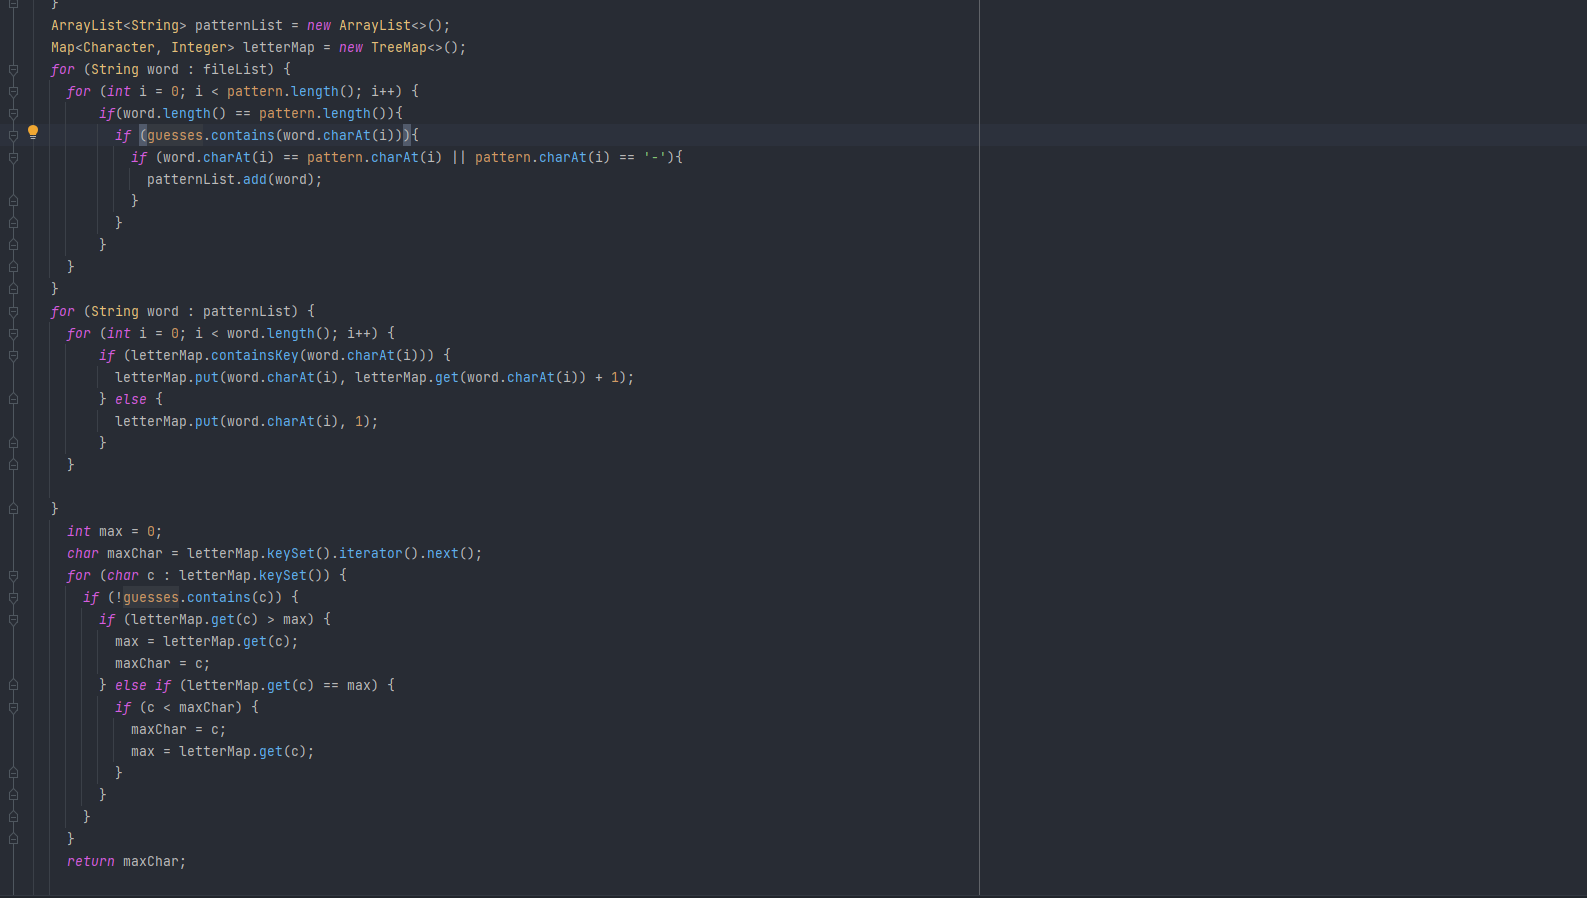Click the 'return' keyword on the last line
Image resolution: width=1587 pixels, height=898 pixels.
(90, 861)
